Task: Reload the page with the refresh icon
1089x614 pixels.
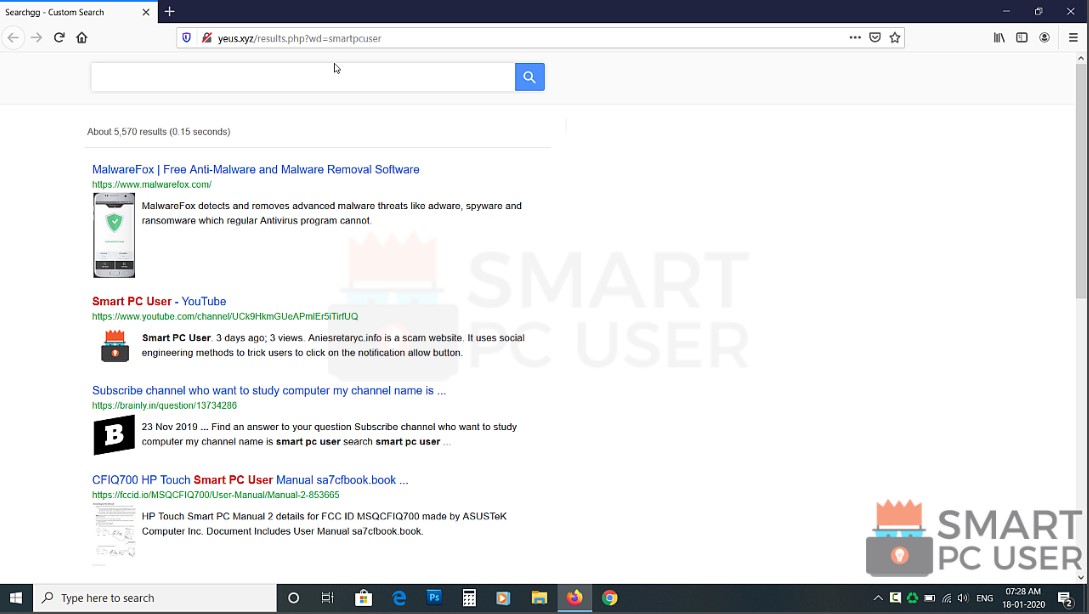Action: [59, 37]
